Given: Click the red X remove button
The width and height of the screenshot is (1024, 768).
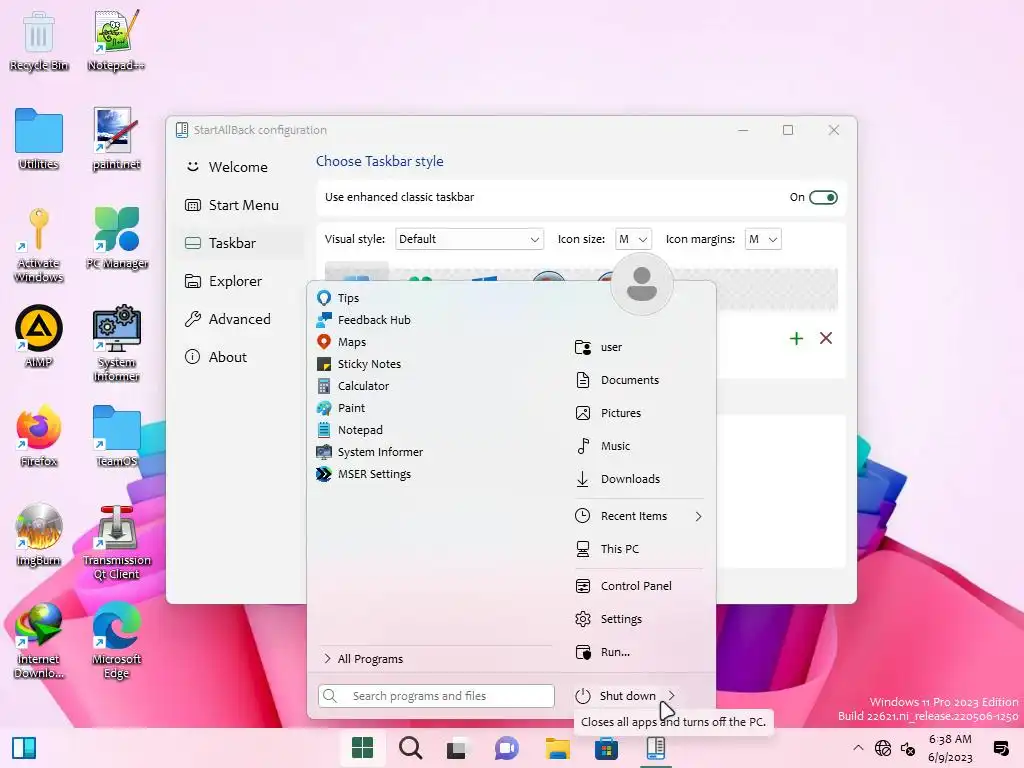Looking at the screenshot, I should 826,338.
